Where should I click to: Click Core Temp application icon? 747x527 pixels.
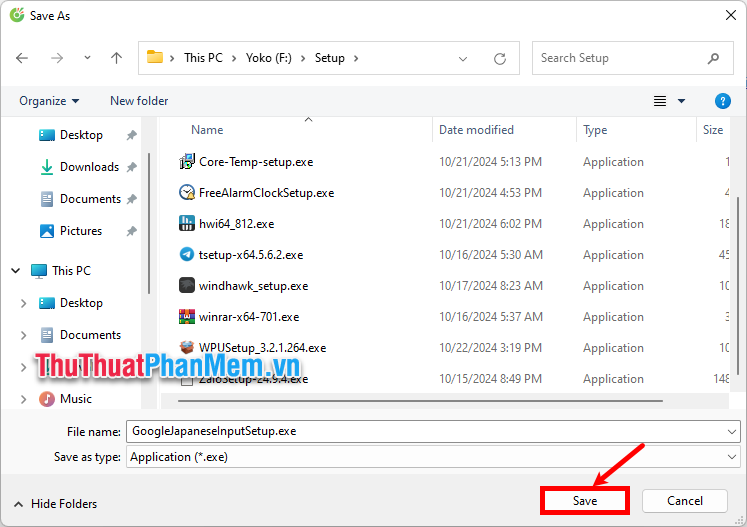187,162
